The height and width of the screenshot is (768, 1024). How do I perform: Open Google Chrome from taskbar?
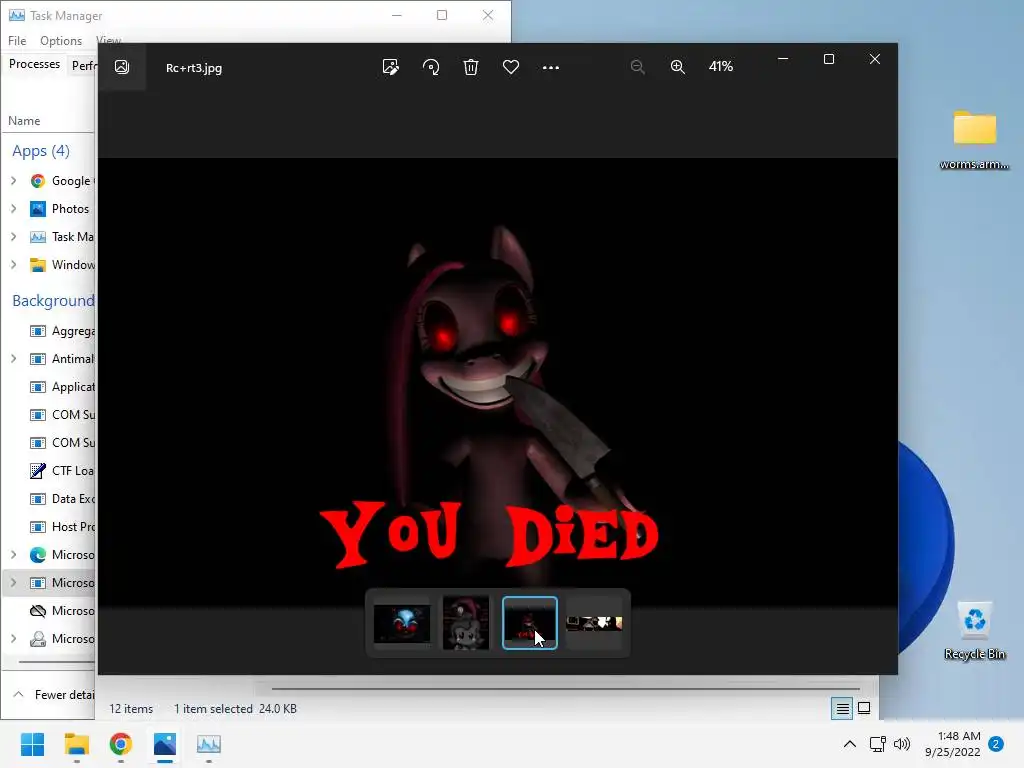(x=121, y=744)
